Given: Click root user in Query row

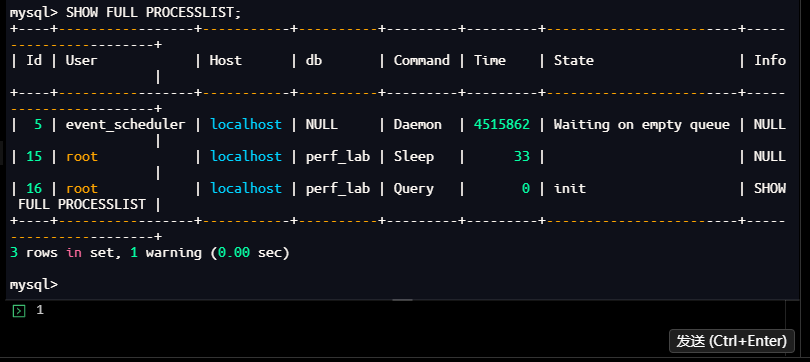Looking at the screenshot, I should pos(82,188).
